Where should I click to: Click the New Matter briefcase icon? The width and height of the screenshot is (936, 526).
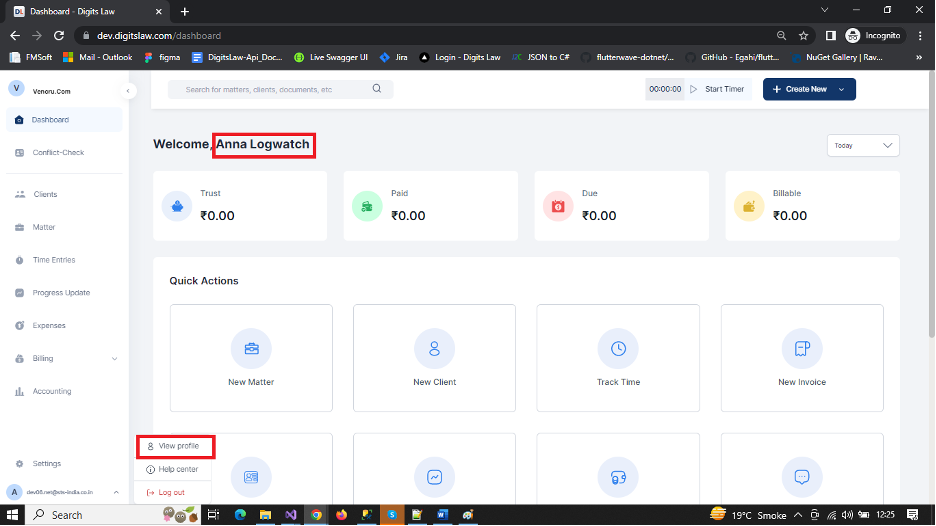(251, 348)
